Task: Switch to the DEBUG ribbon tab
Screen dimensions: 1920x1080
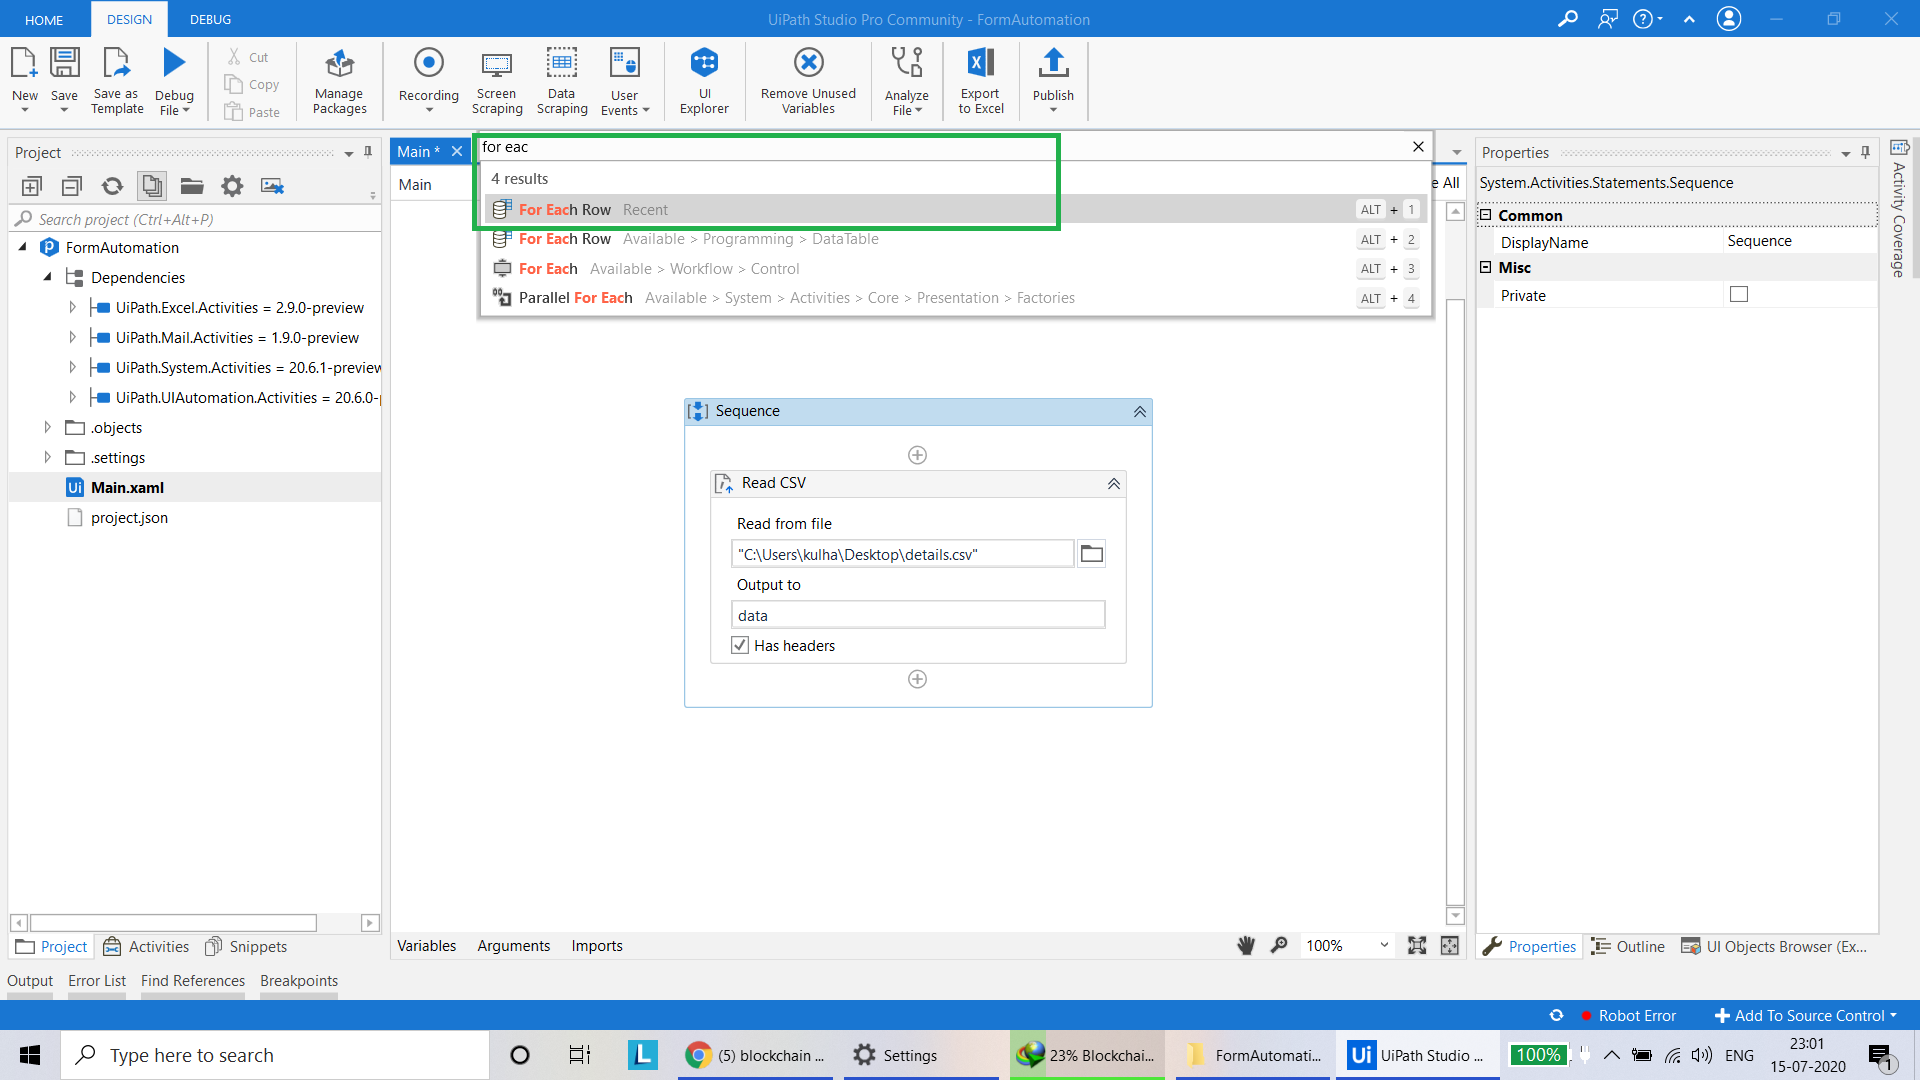Action: 210,19
